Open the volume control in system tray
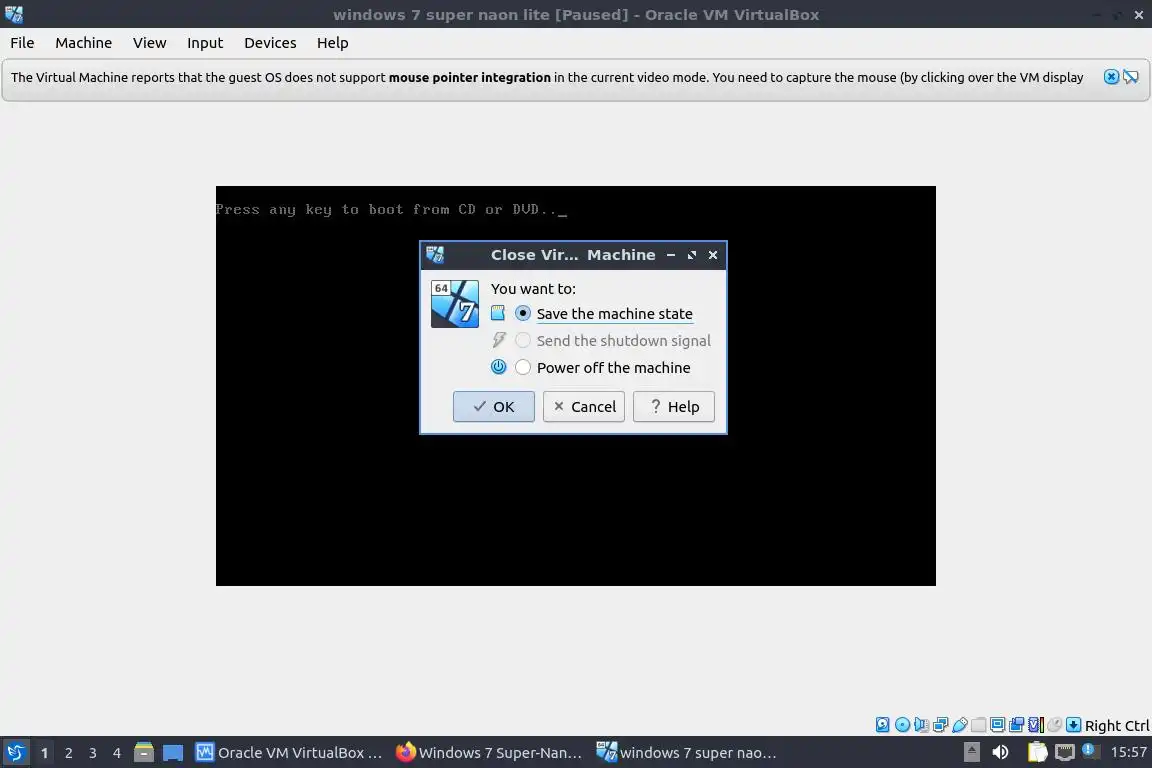The height and width of the screenshot is (768, 1152). pyautogui.click(x=1000, y=752)
